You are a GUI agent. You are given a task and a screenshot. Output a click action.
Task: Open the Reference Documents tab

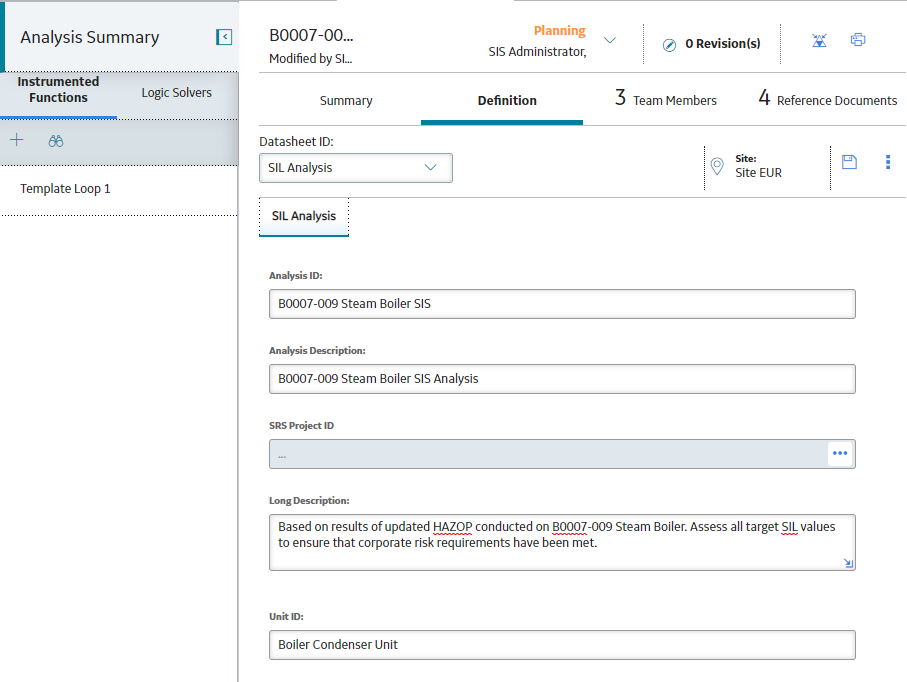[x=828, y=98]
